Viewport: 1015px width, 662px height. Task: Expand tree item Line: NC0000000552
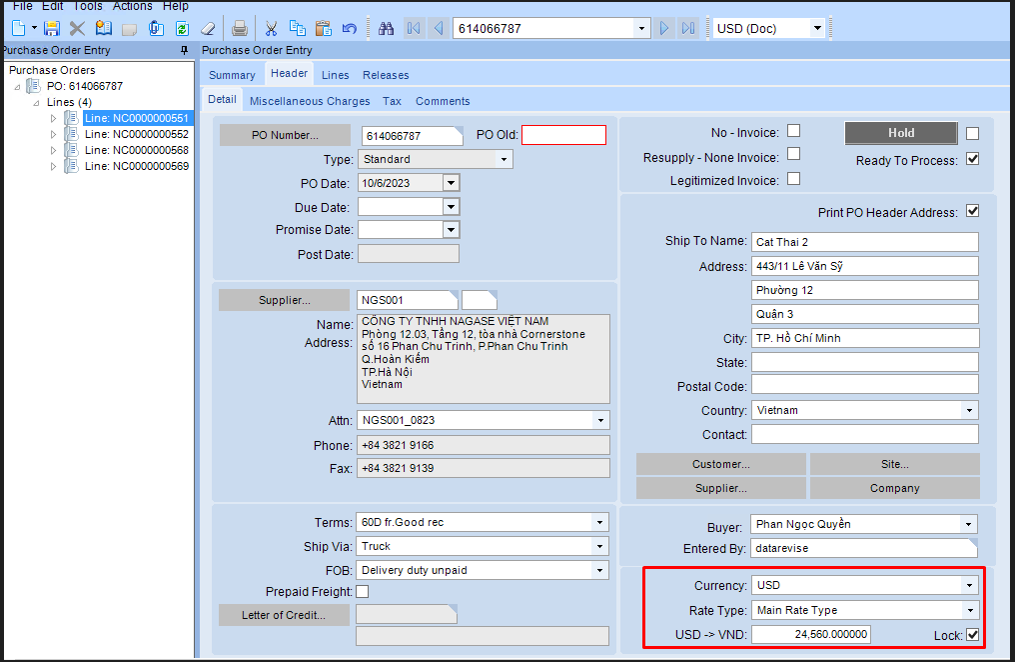54,134
